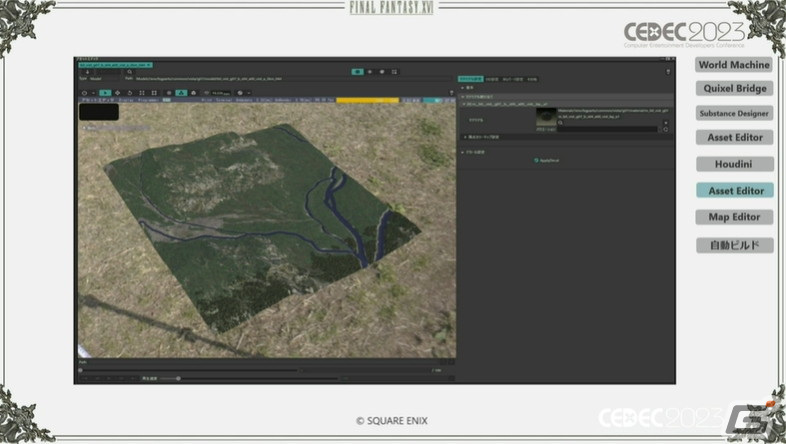The image size is (786, 444).
Task: Toggle the ApplyDecal checkbox
Action: [x=536, y=160]
